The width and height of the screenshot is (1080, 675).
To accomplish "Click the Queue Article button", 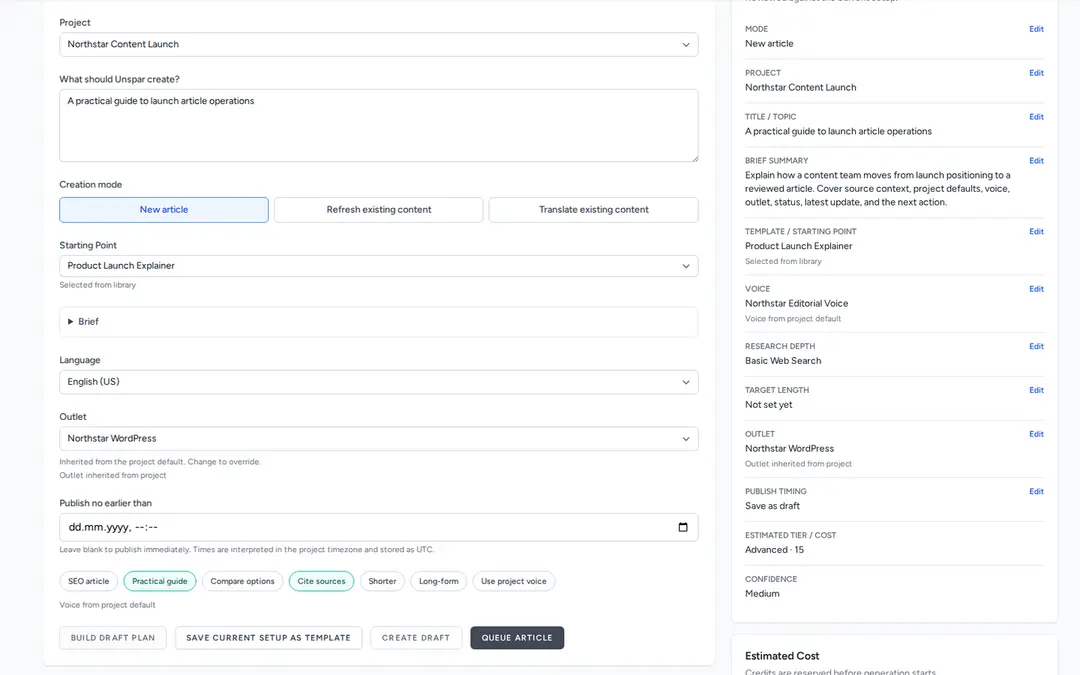I will coord(517,638).
